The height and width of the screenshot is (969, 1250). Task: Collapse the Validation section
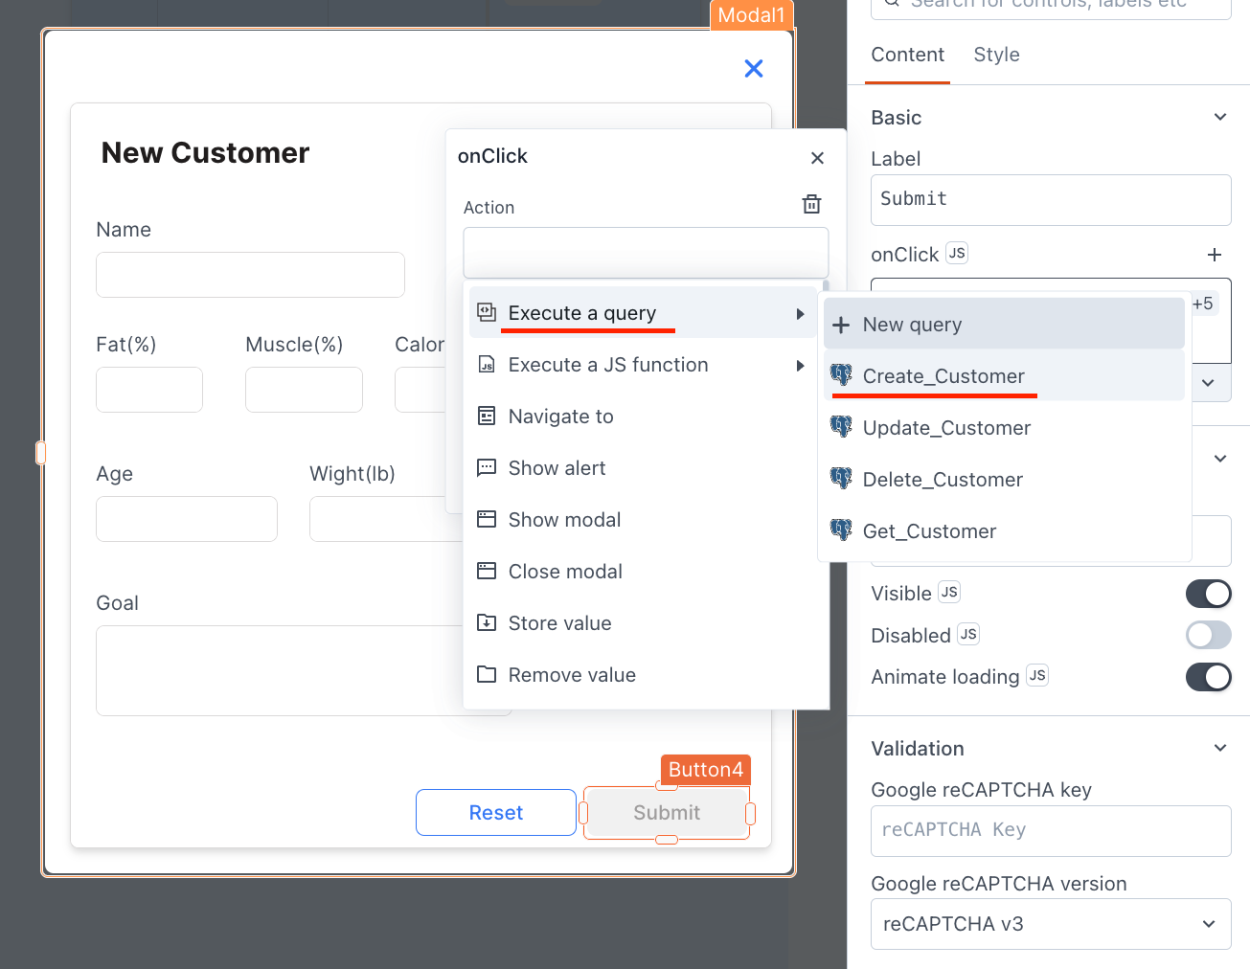click(x=1220, y=748)
